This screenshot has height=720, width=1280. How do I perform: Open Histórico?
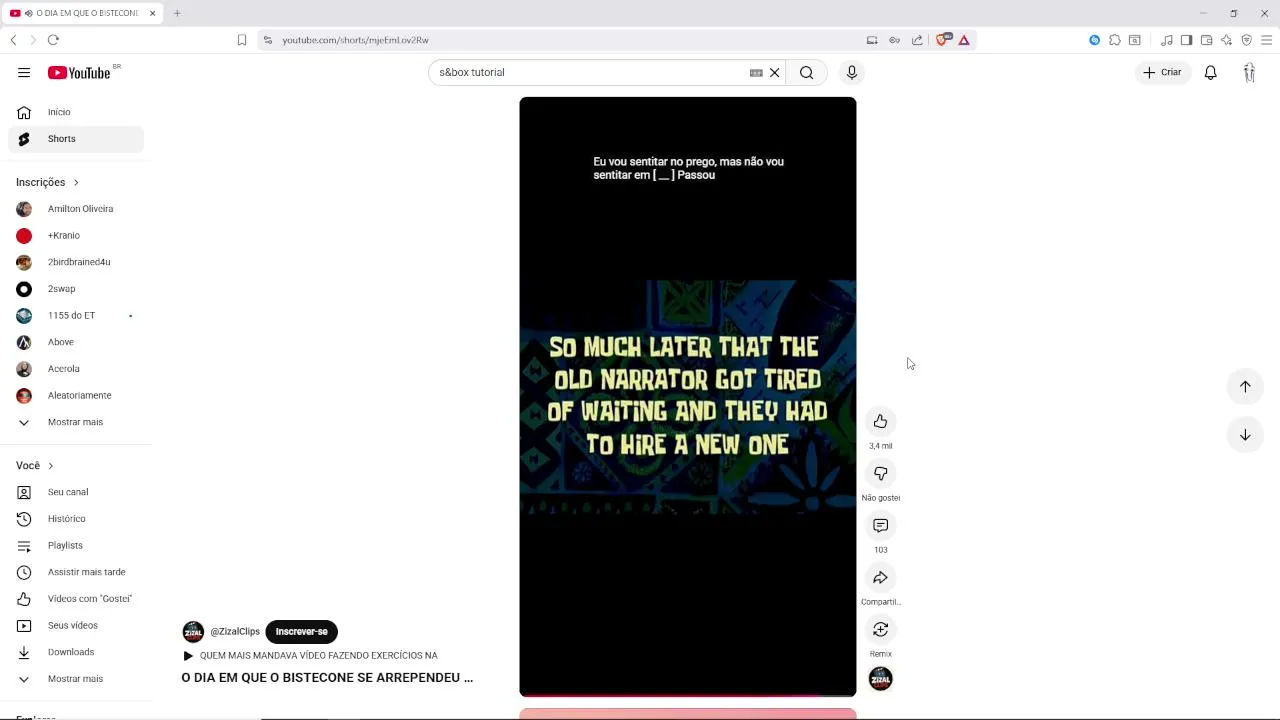click(76, 519)
